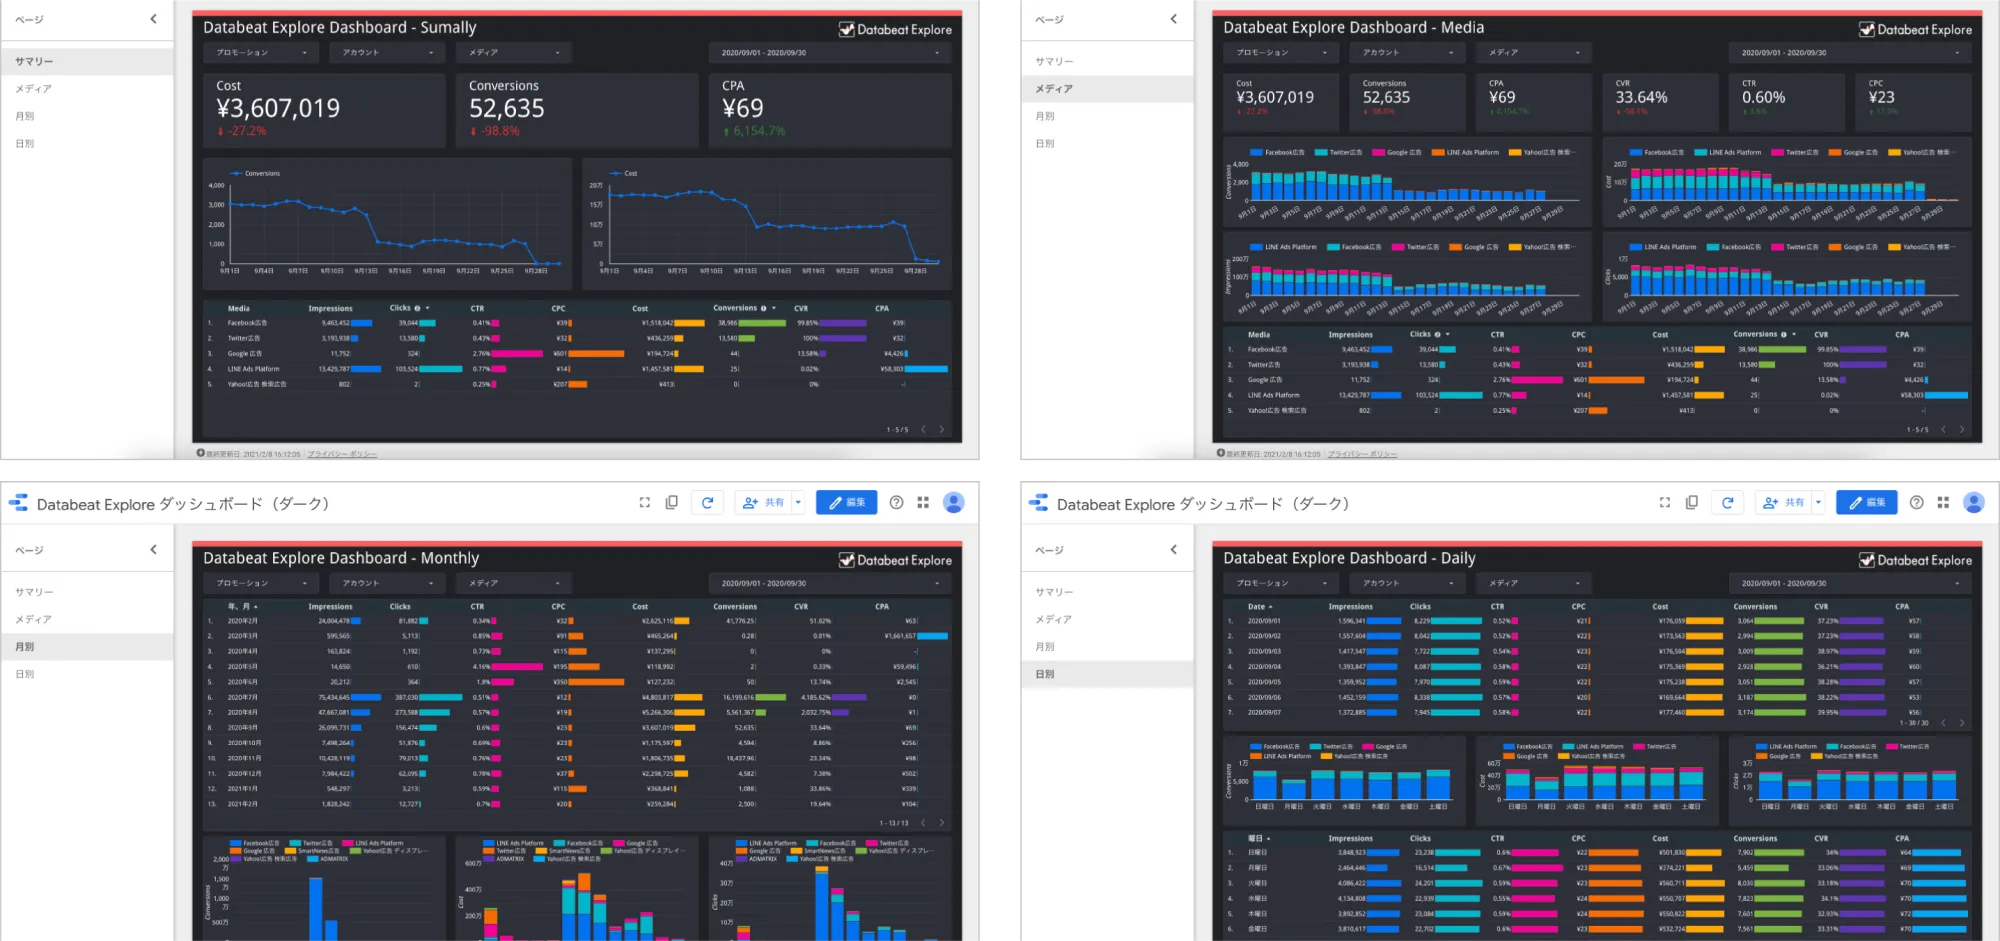
Task: Open date range picker on Daily dashboard
Action: (1848, 583)
